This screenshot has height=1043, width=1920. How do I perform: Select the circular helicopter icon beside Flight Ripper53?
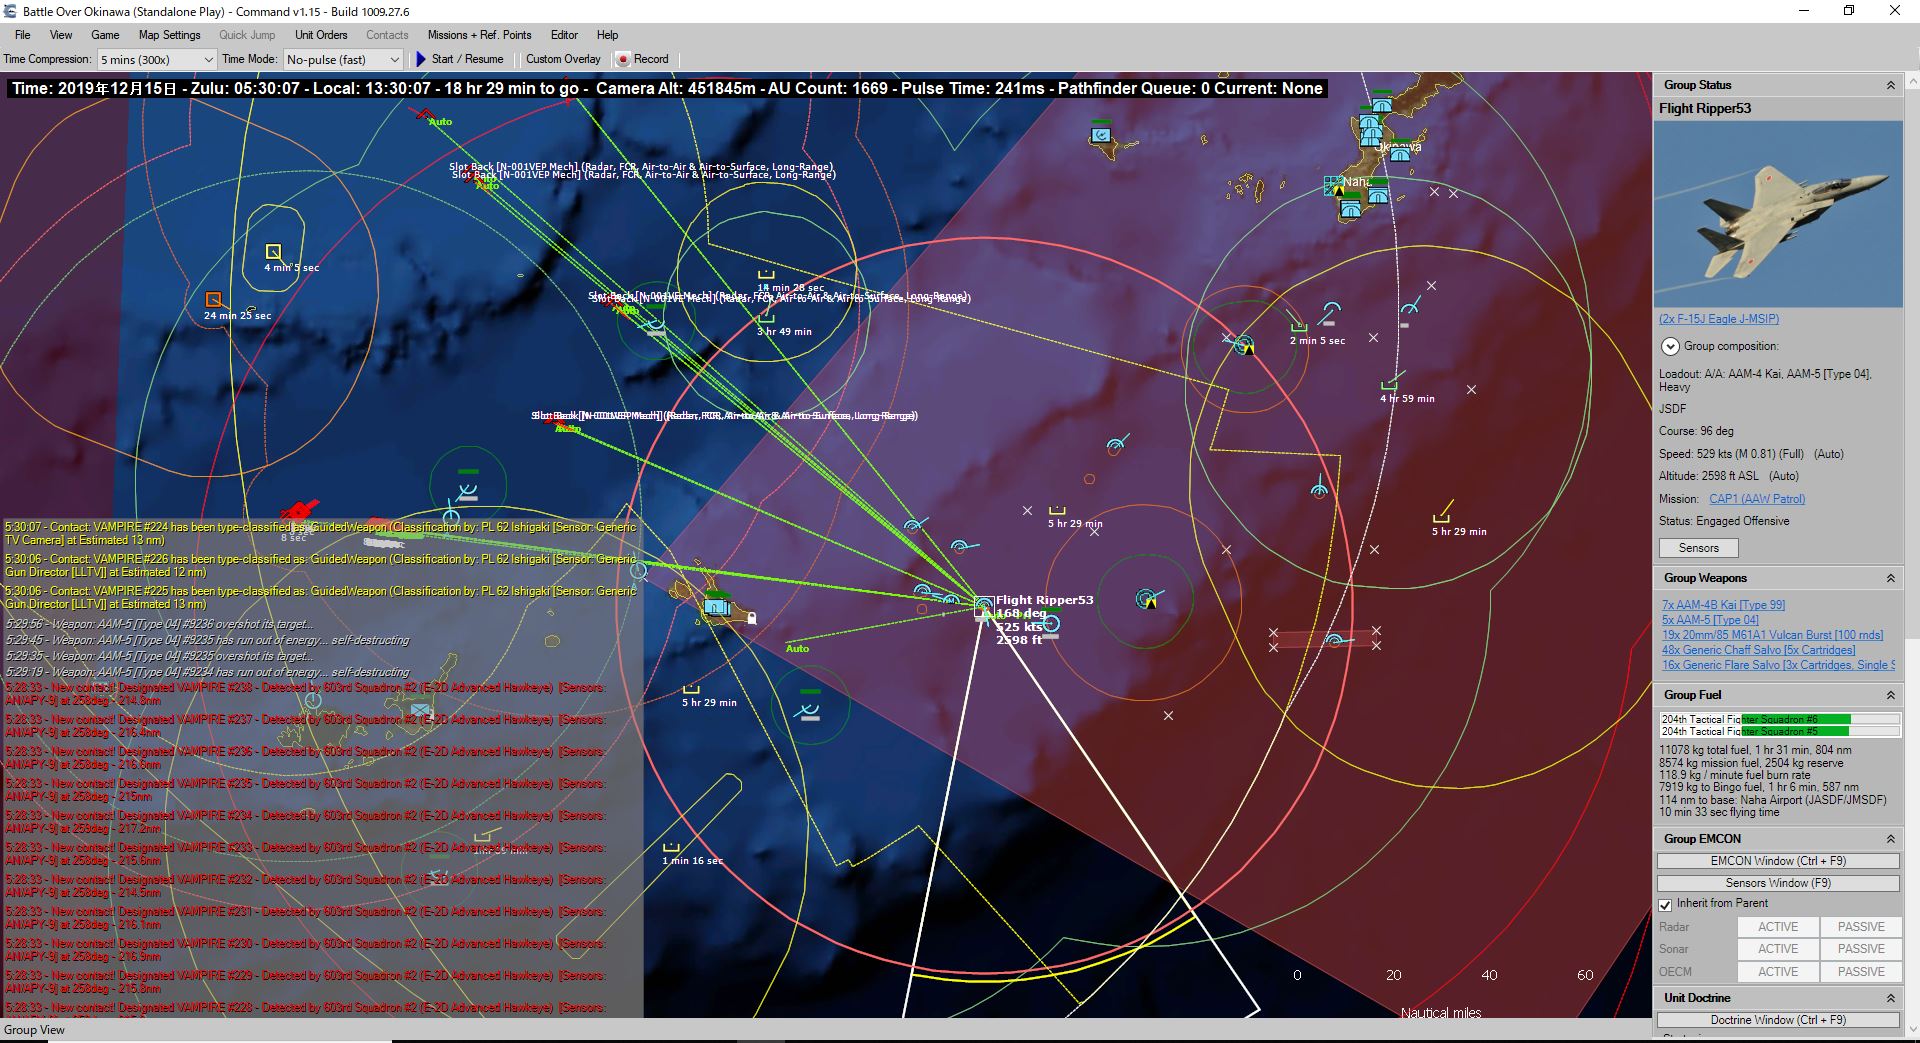click(1050, 624)
